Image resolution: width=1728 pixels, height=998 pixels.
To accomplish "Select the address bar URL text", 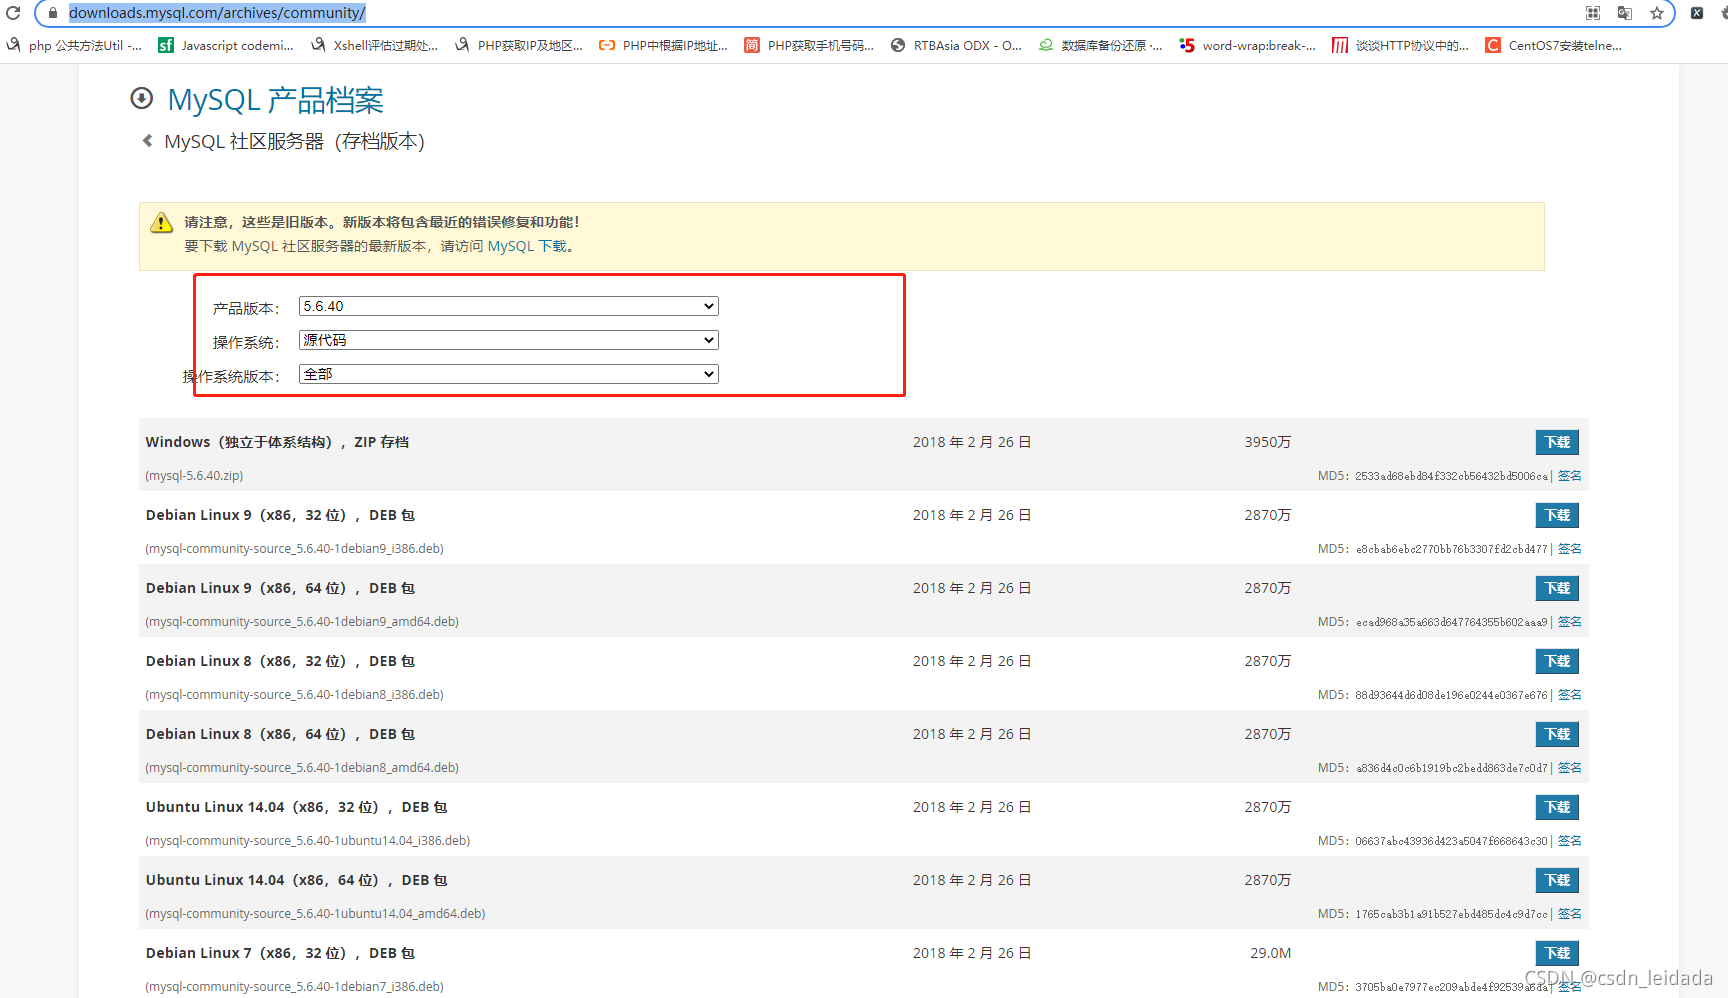I will click(217, 13).
